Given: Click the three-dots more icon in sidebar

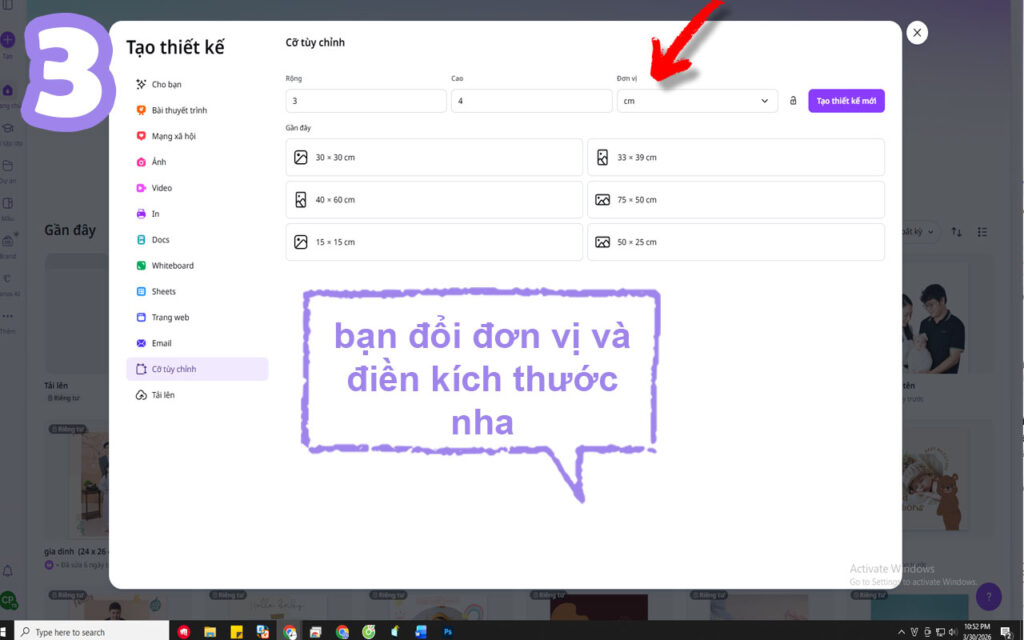Looking at the screenshot, I should click(x=8, y=316).
